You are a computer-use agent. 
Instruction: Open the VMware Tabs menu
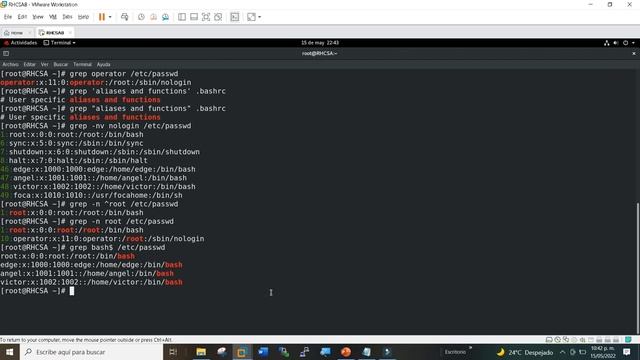pos(67,17)
